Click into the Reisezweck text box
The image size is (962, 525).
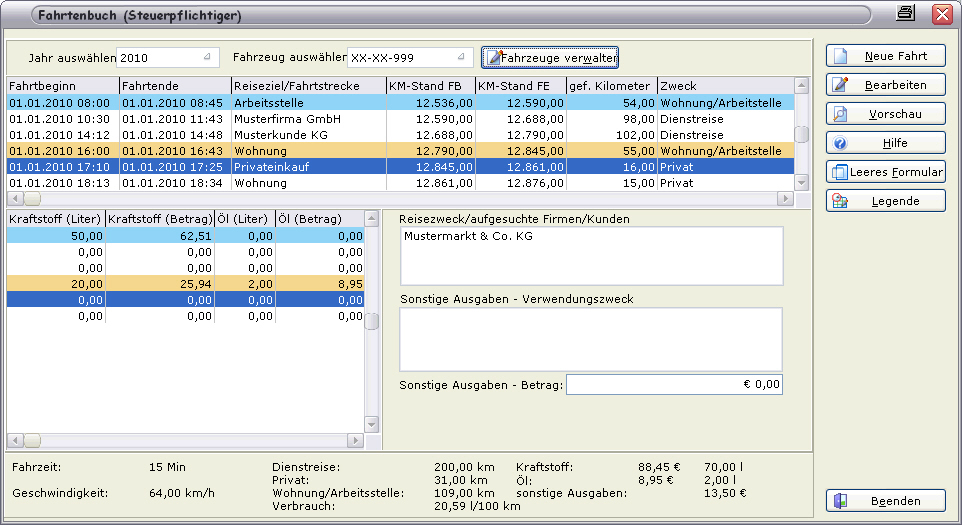point(591,256)
